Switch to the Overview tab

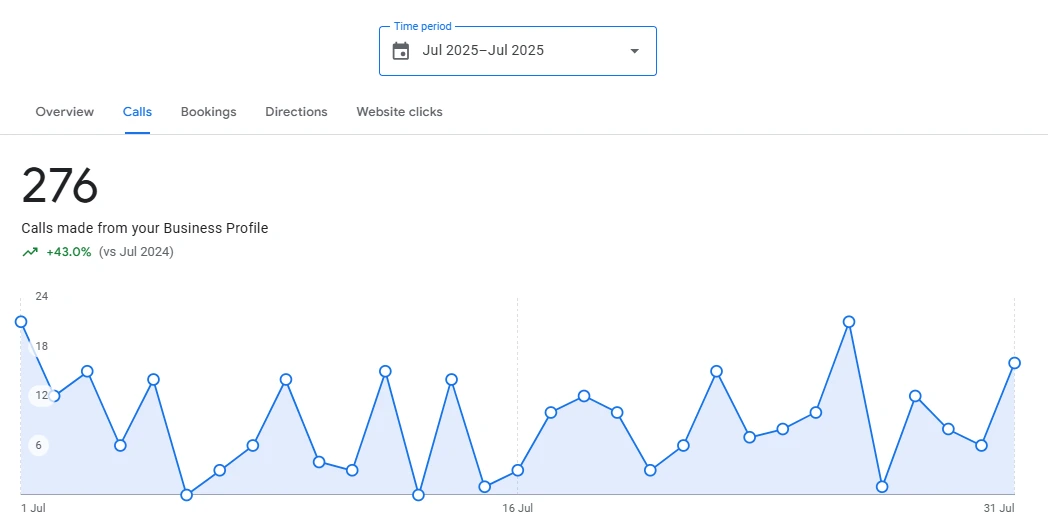tap(65, 112)
